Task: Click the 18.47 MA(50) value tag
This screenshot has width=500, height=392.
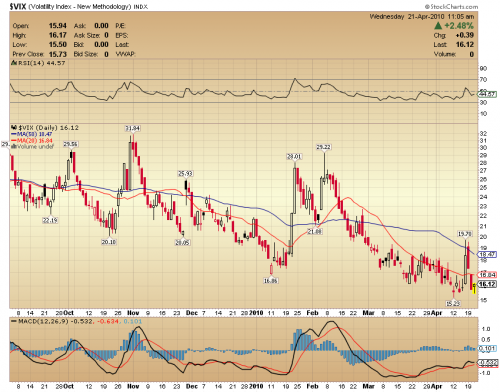Action: click(487, 254)
